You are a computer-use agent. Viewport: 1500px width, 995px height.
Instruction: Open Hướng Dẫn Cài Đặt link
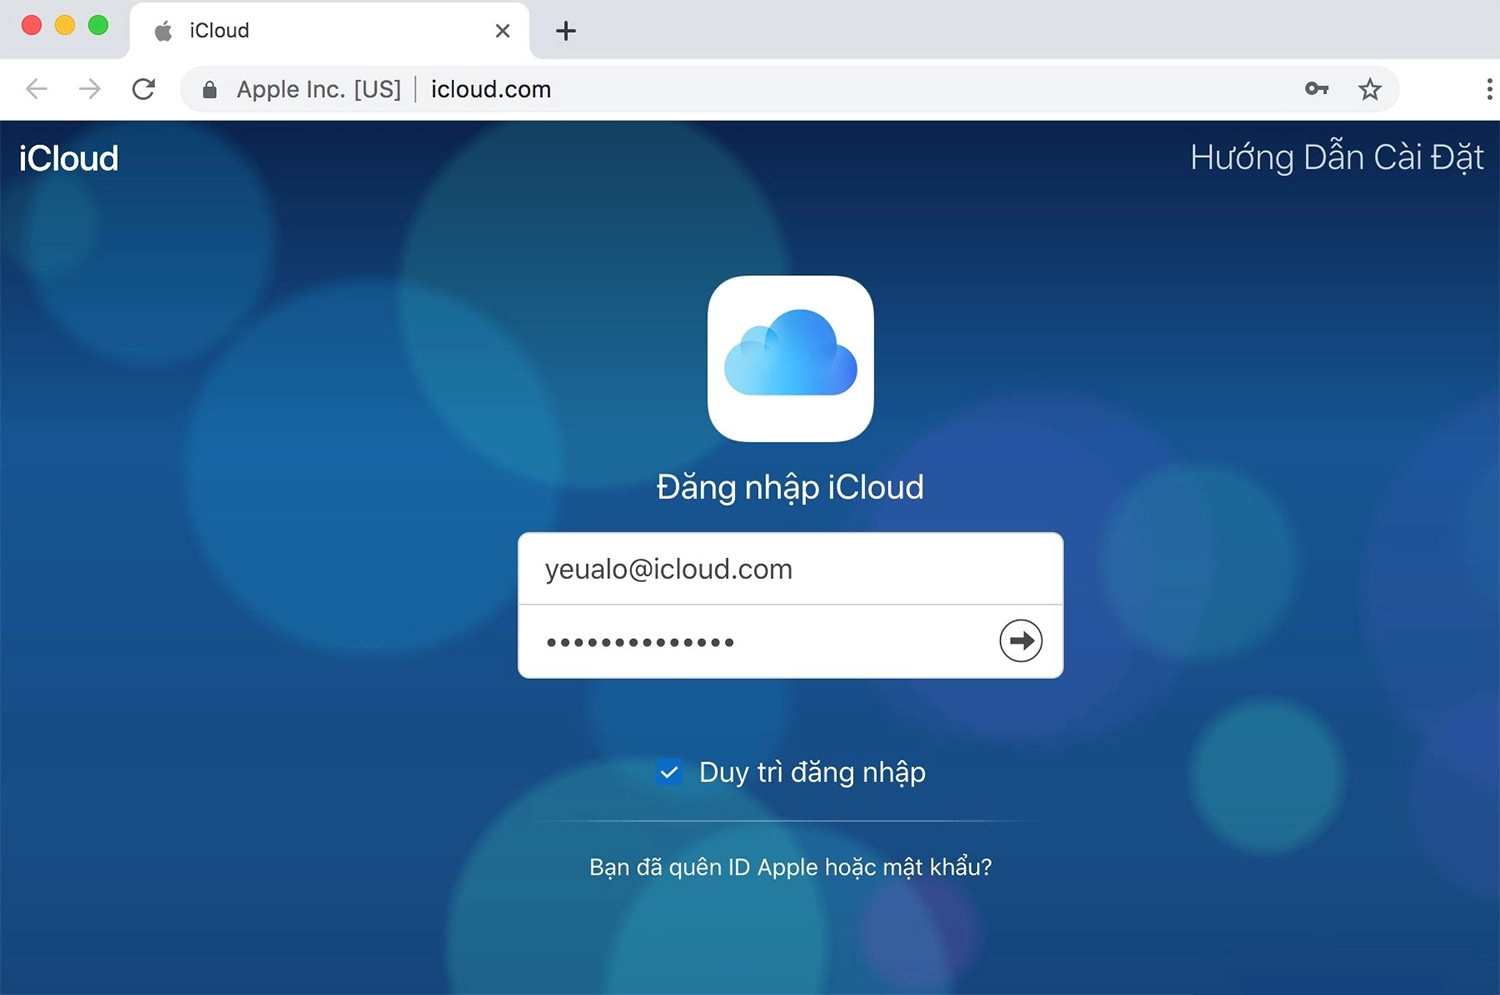pyautogui.click(x=1337, y=158)
